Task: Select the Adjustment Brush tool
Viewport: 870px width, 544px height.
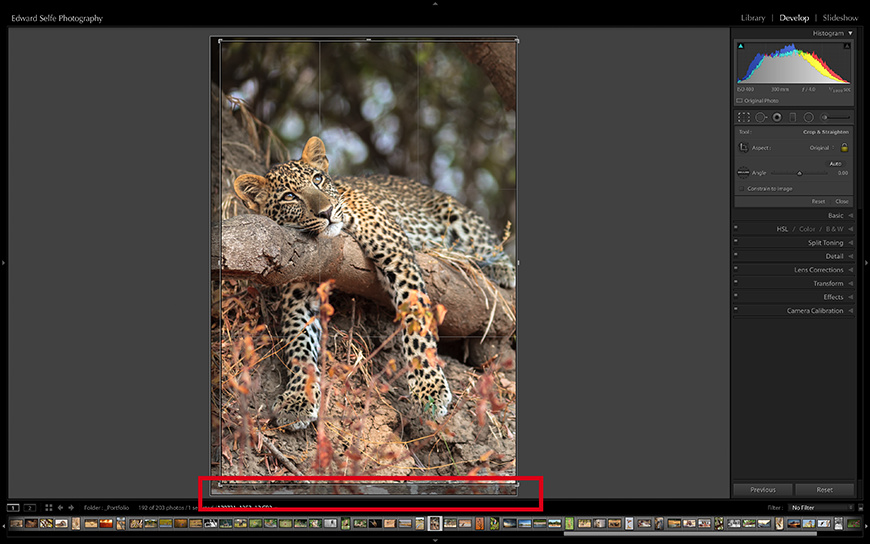Action: click(x=836, y=117)
